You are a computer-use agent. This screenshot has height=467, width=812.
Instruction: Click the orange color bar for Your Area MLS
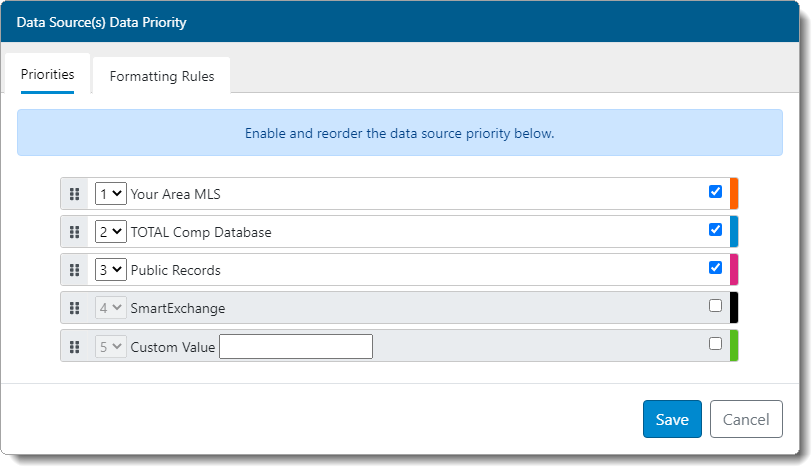click(x=734, y=193)
